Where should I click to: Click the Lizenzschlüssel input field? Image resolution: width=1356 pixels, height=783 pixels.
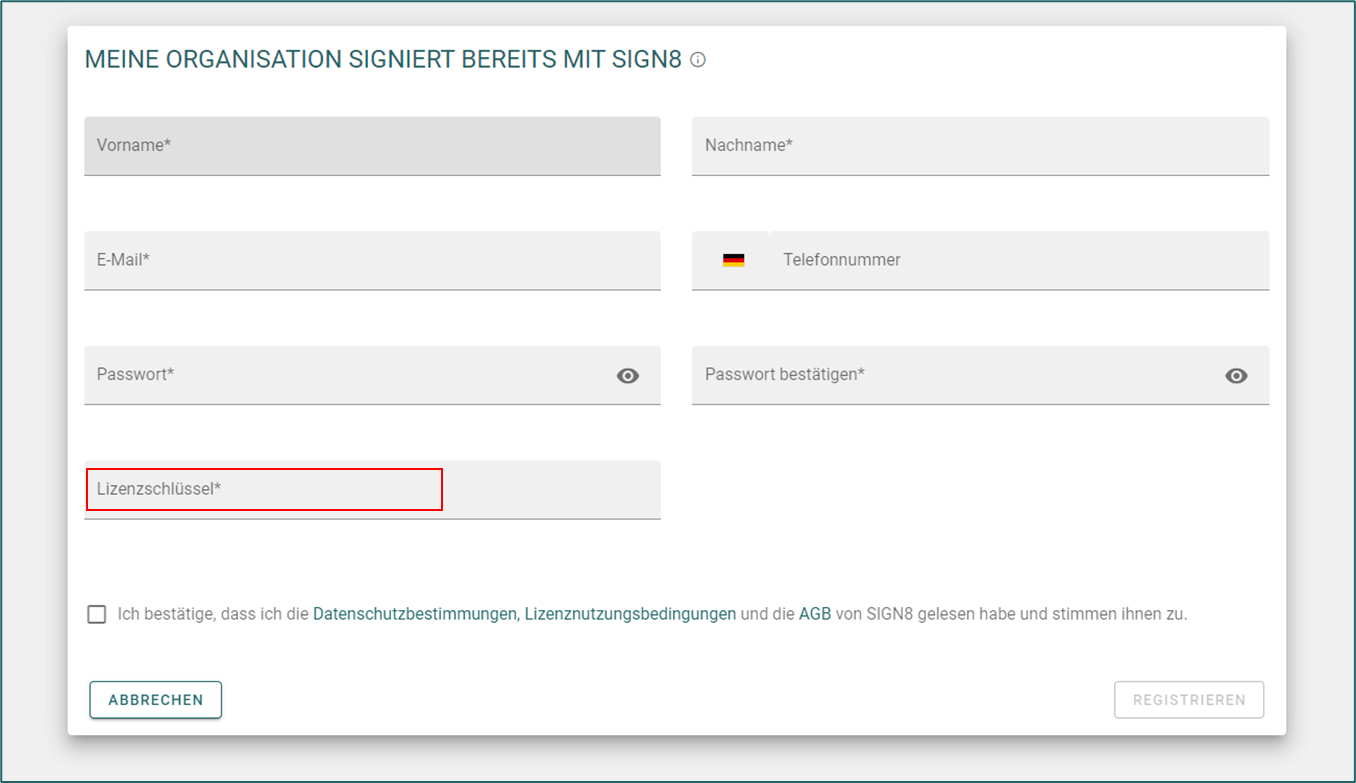[x=372, y=490]
